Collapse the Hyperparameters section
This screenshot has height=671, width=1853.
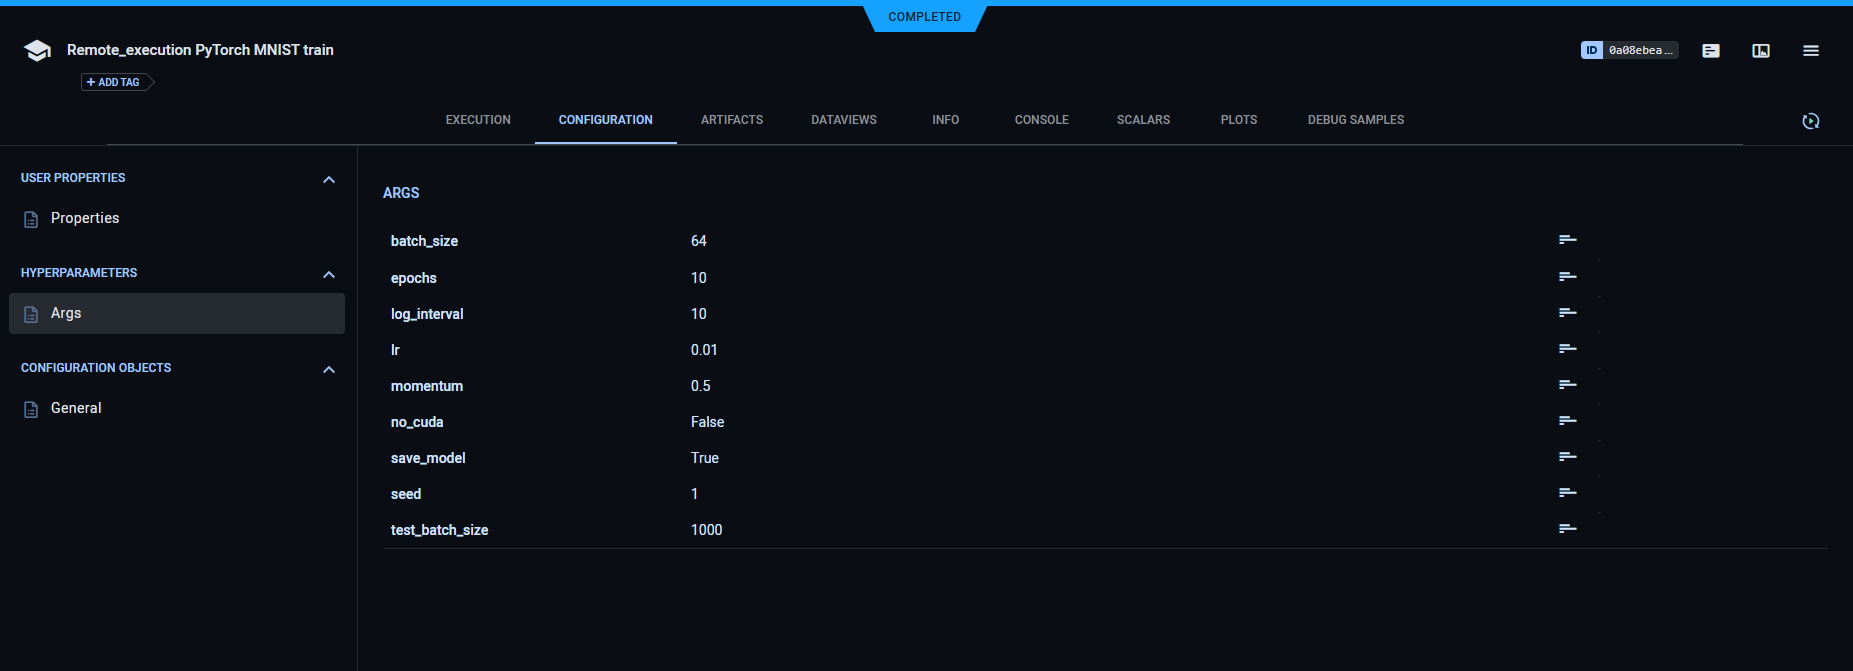[329, 275]
